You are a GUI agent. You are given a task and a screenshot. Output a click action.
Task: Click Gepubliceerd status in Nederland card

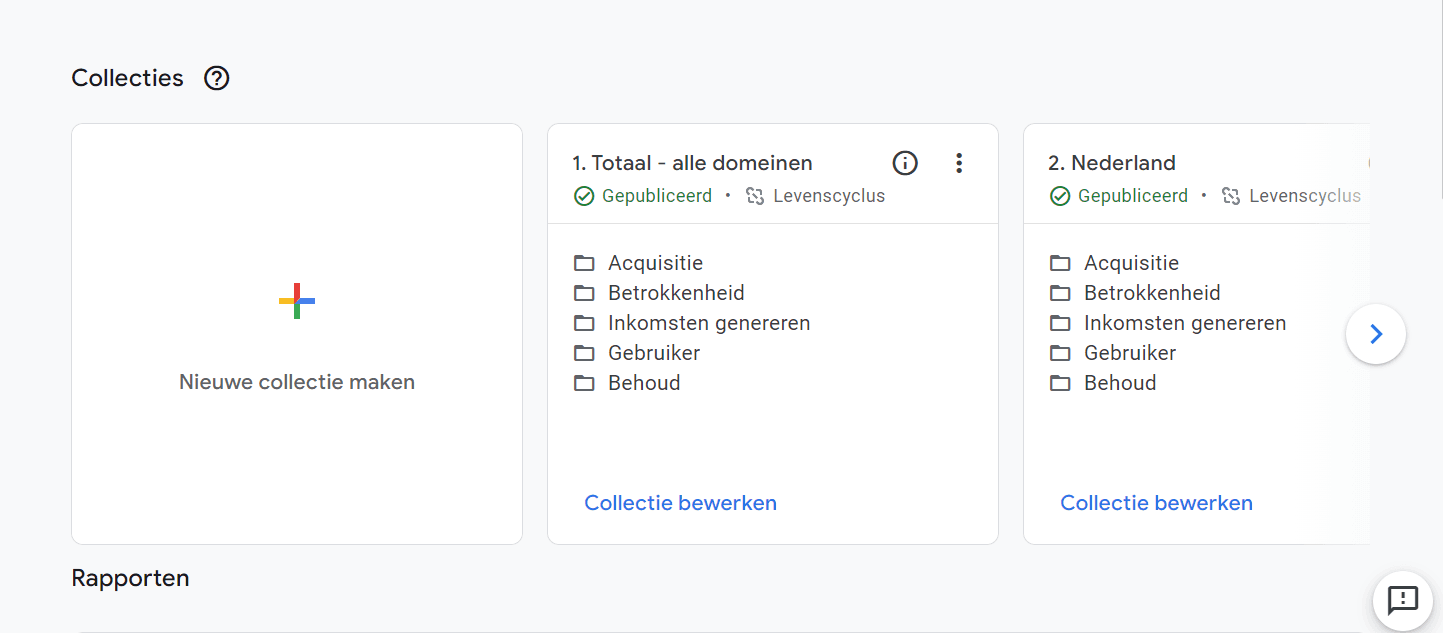pyautogui.click(x=1133, y=196)
